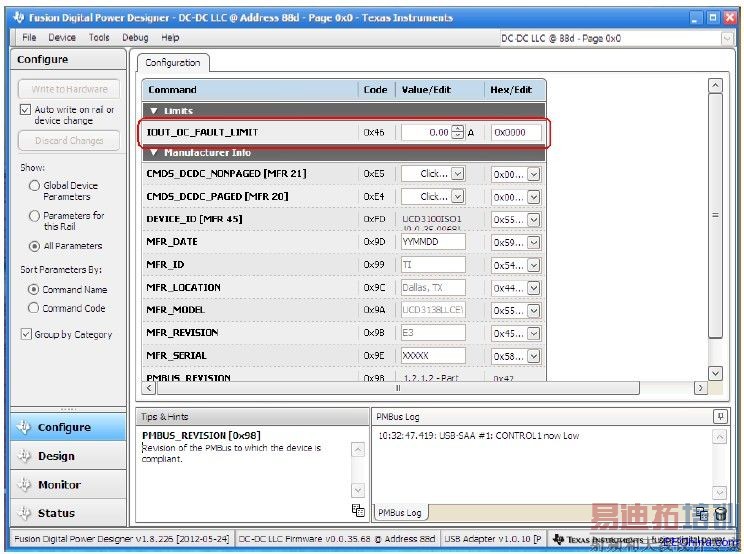This screenshot has width=744, height=554.
Task: Click the Tips & Hints scroll up arrow
Action: pyautogui.click(x=358, y=449)
